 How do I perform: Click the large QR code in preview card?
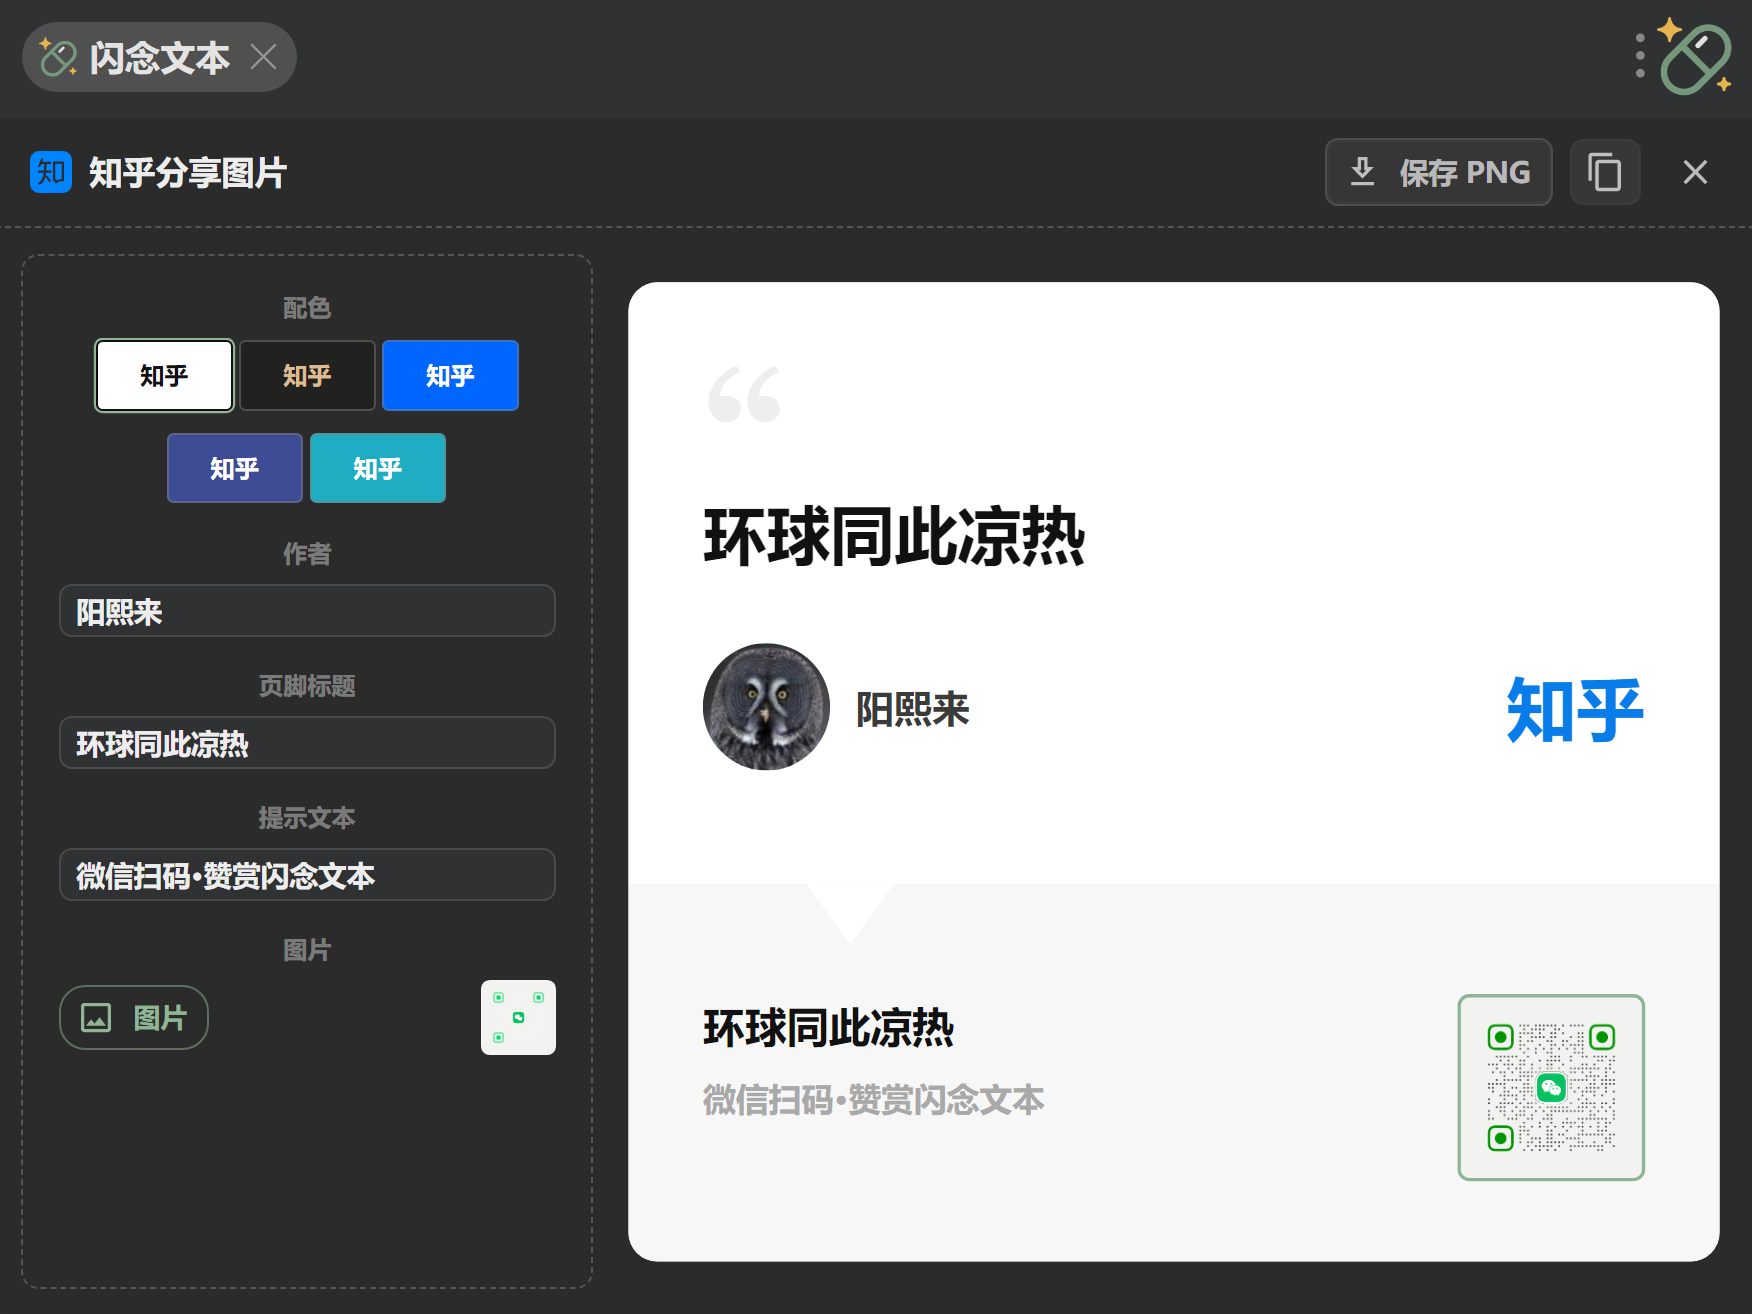[x=1551, y=1088]
